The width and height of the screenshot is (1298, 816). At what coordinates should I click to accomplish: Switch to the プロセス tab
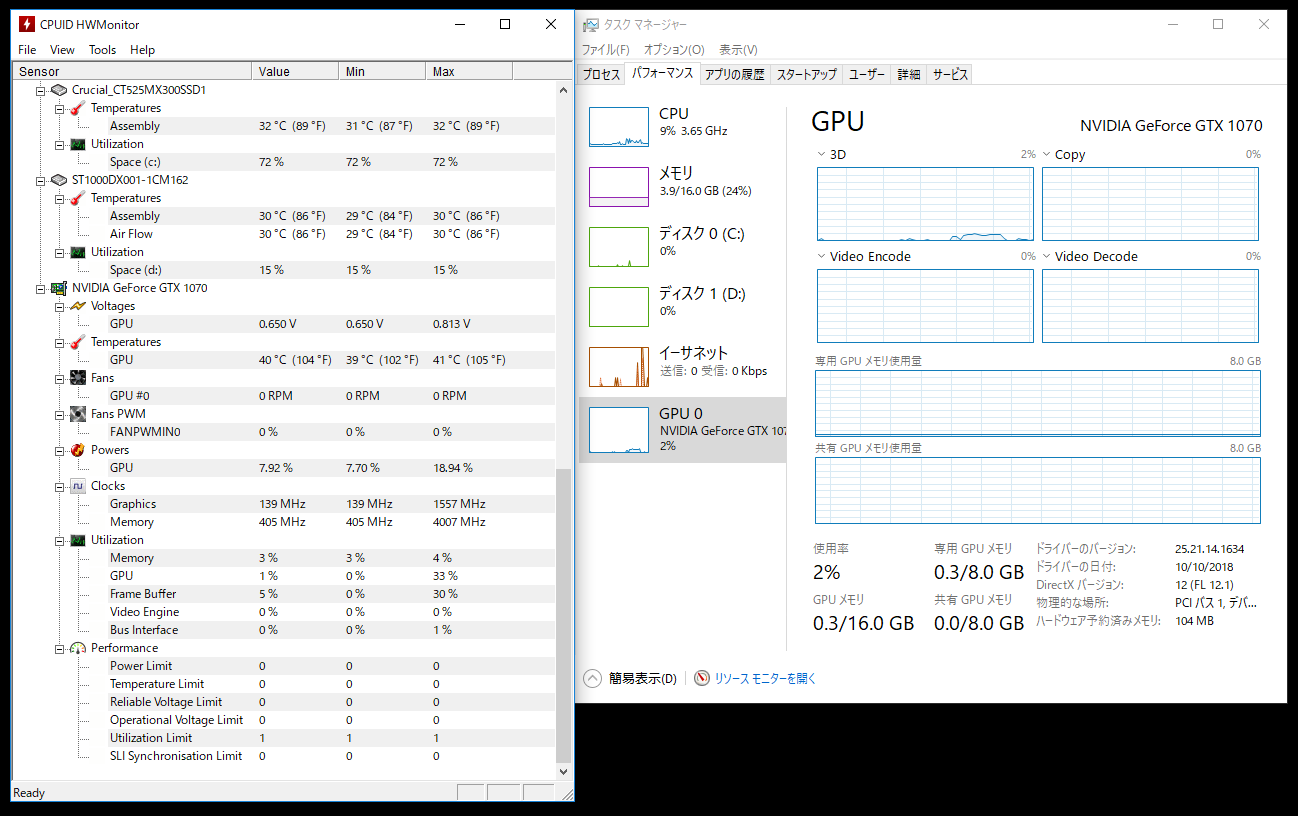pos(601,75)
